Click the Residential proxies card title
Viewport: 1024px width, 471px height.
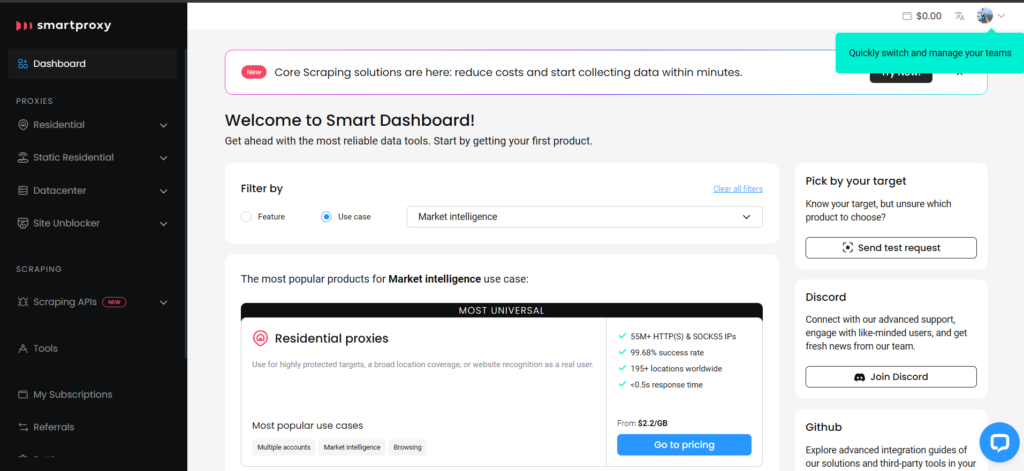[331, 338]
